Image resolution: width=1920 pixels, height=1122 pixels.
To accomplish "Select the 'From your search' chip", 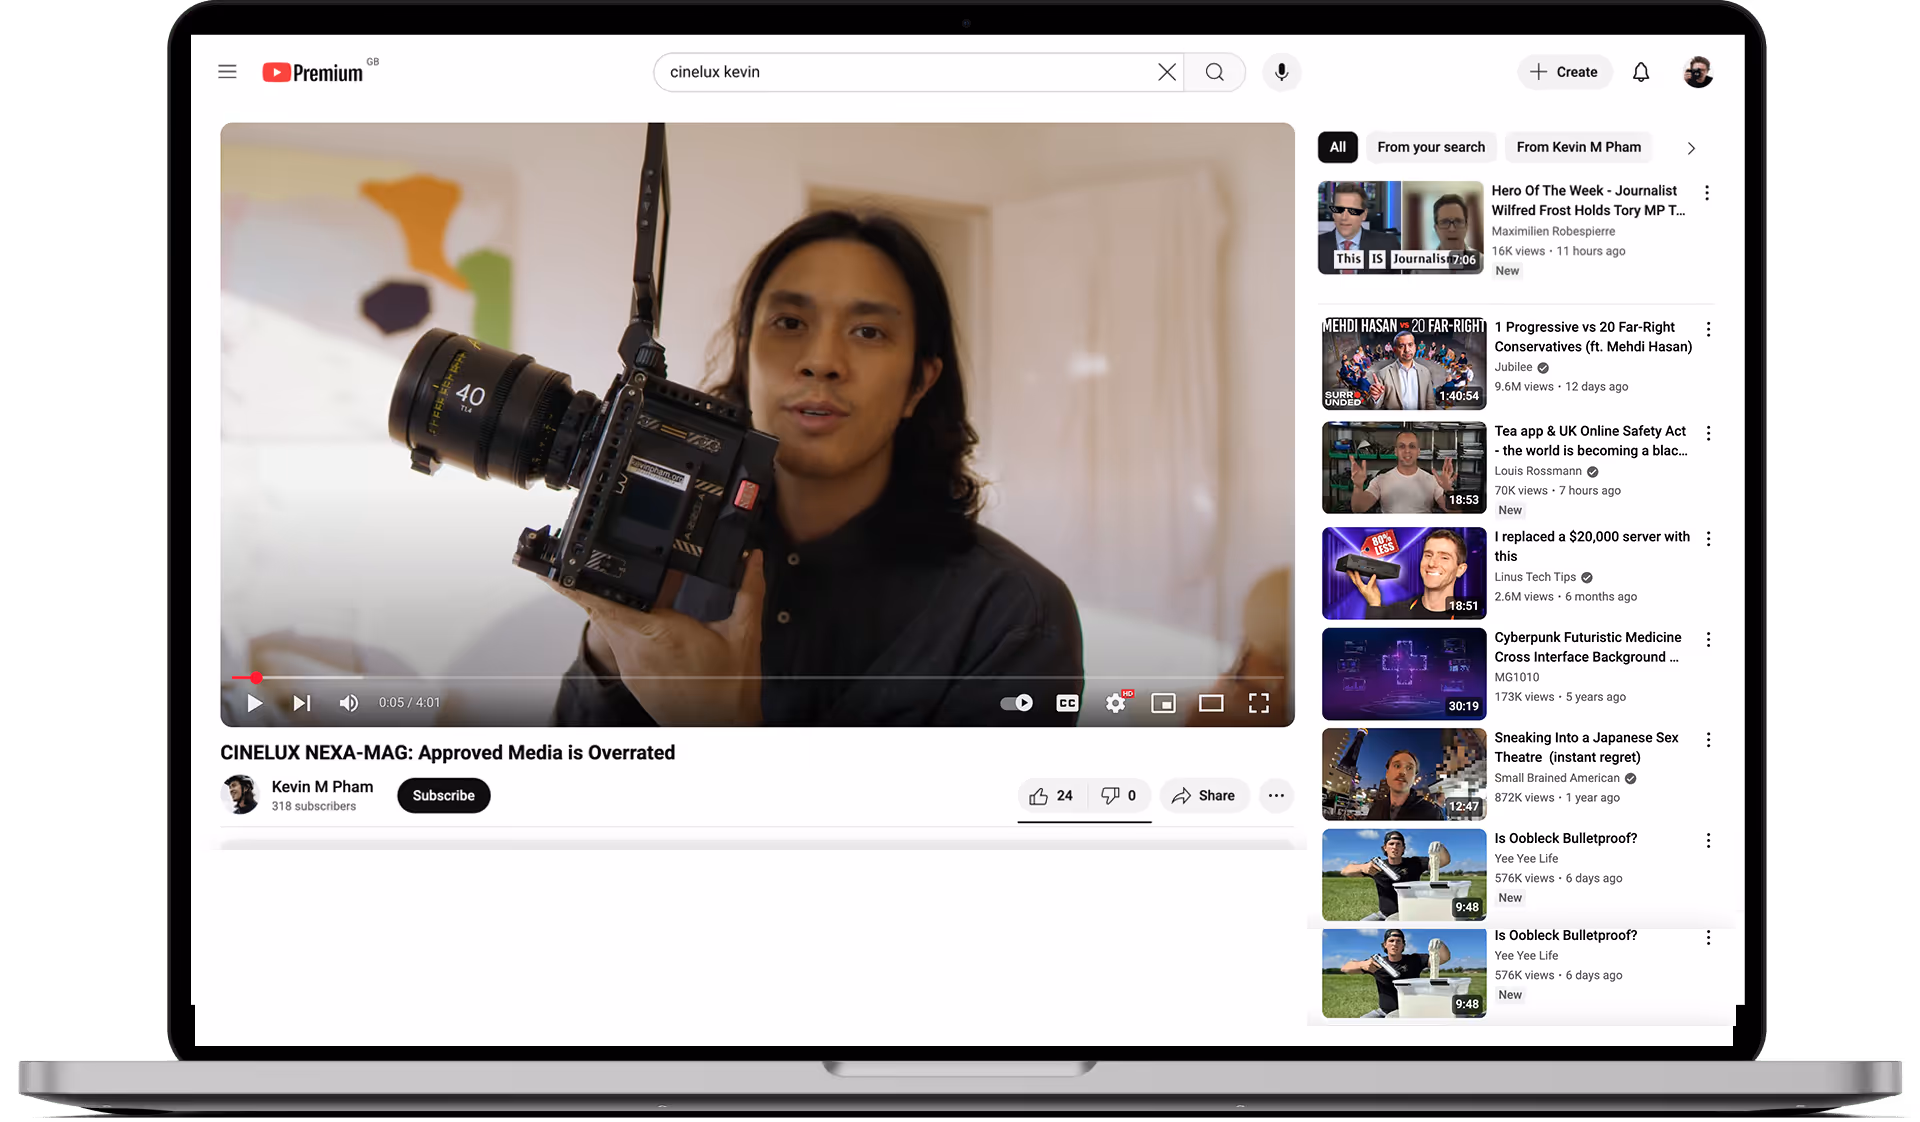I will tap(1430, 147).
